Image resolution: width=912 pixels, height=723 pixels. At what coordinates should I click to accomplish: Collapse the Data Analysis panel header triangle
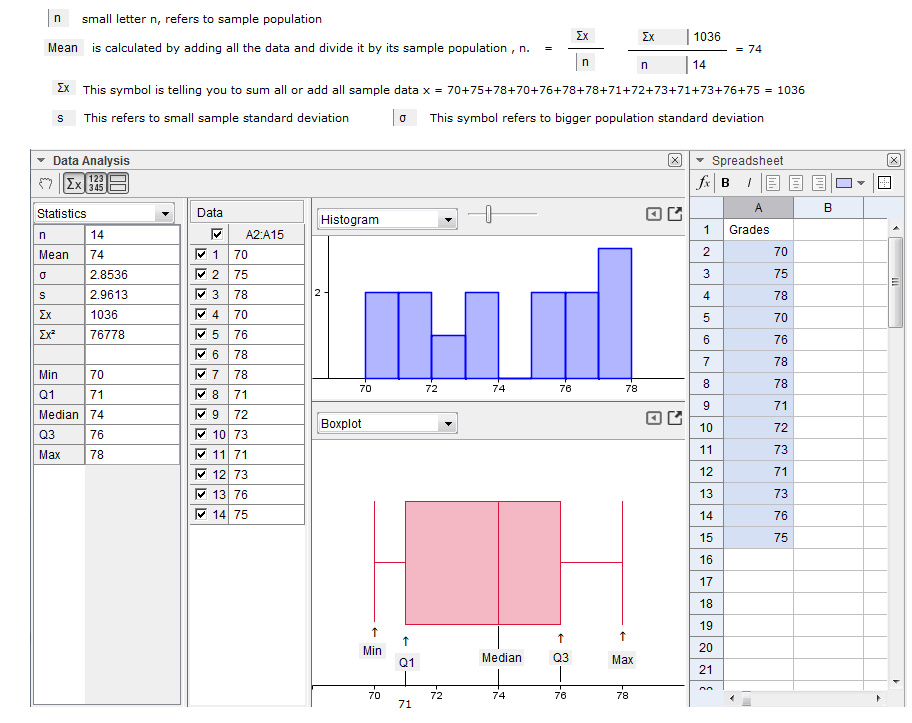click(x=41, y=160)
